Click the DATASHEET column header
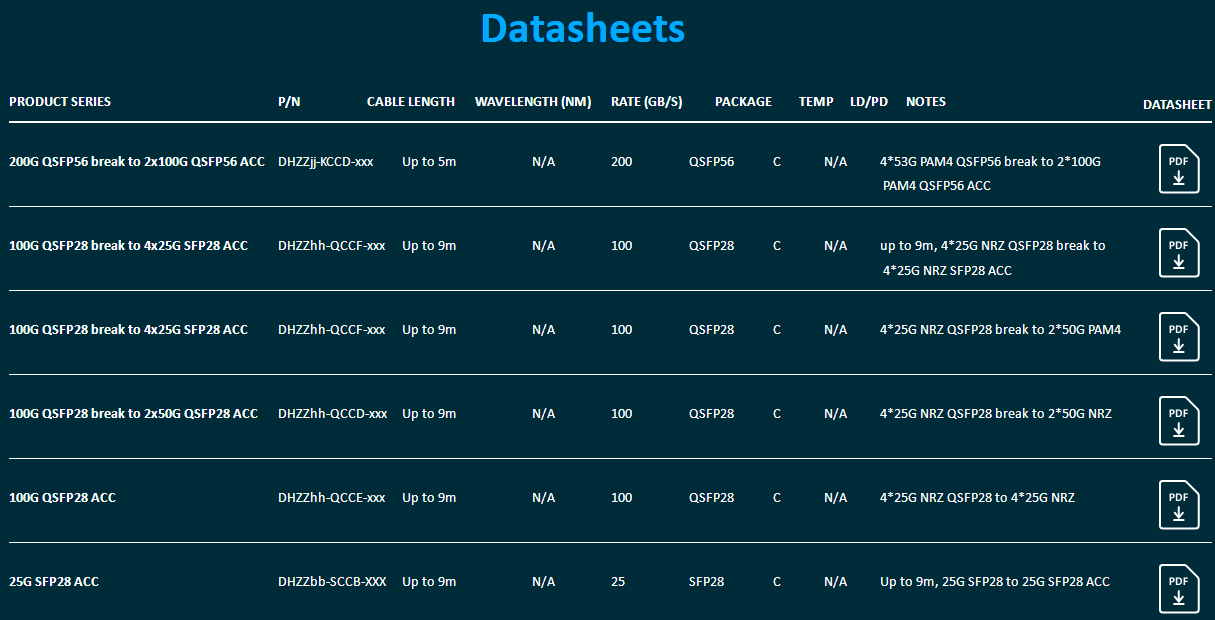 coord(1178,105)
